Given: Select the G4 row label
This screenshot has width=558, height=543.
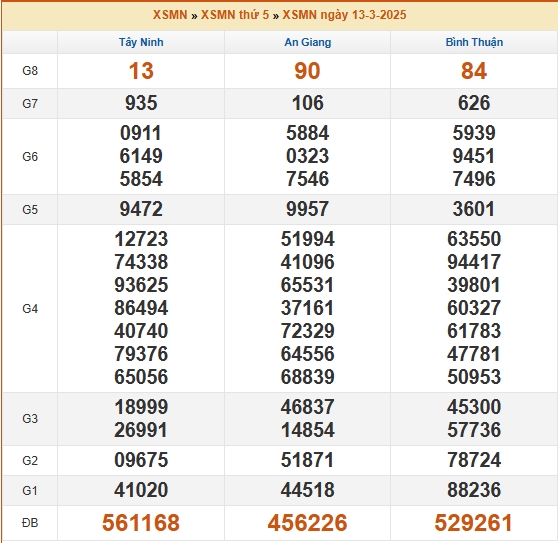Looking at the screenshot, I should (30, 309).
